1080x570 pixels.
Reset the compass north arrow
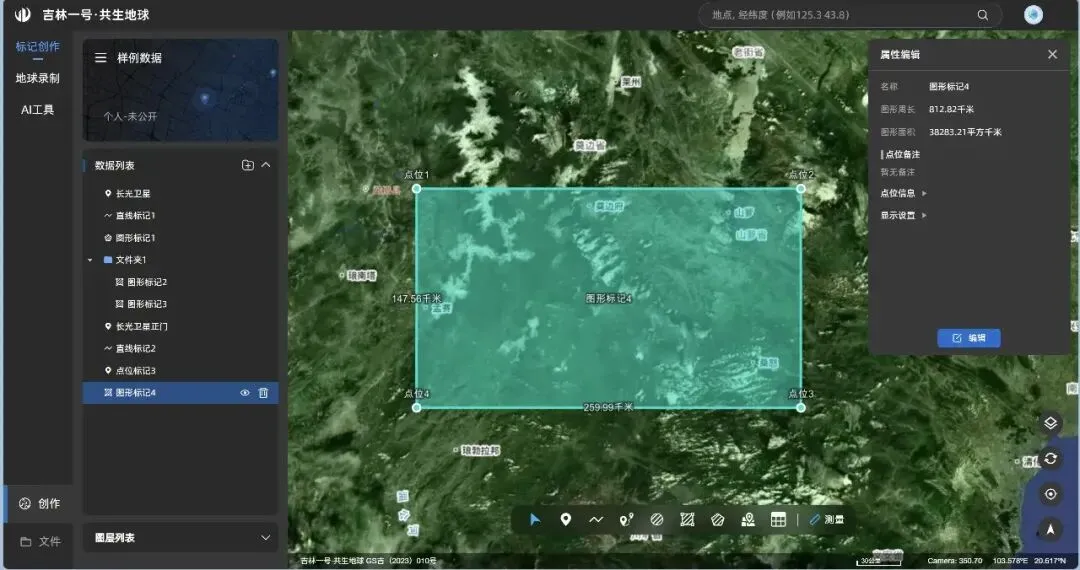(x=1050, y=529)
